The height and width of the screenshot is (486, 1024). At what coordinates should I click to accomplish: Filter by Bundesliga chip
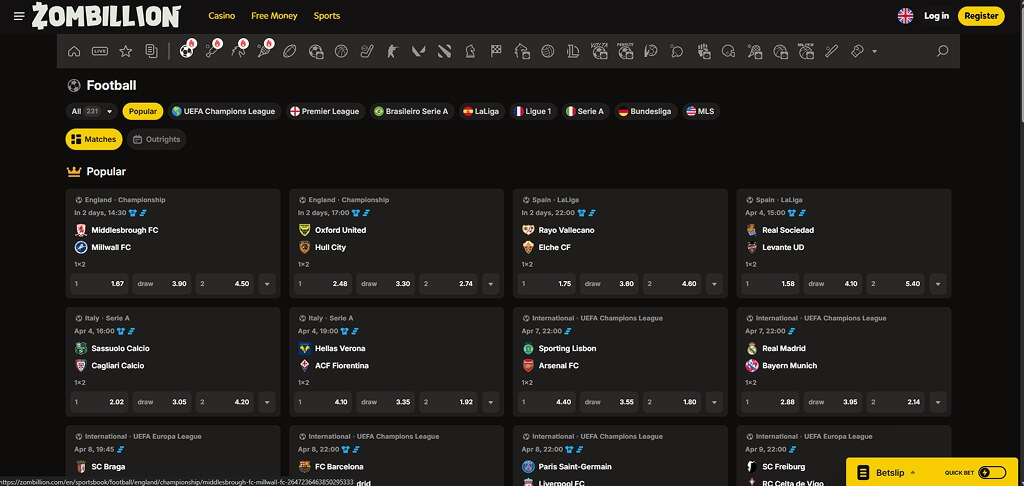click(x=645, y=111)
